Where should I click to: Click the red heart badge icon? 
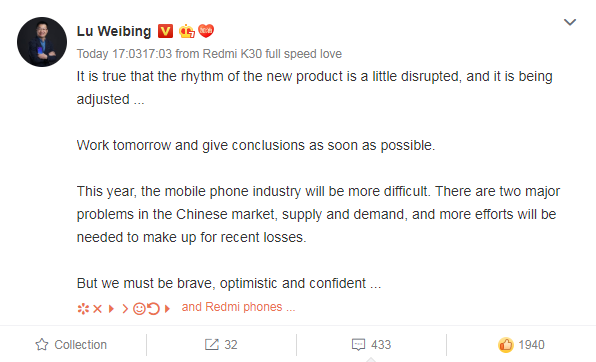pyautogui.click(x=206, y=31)
